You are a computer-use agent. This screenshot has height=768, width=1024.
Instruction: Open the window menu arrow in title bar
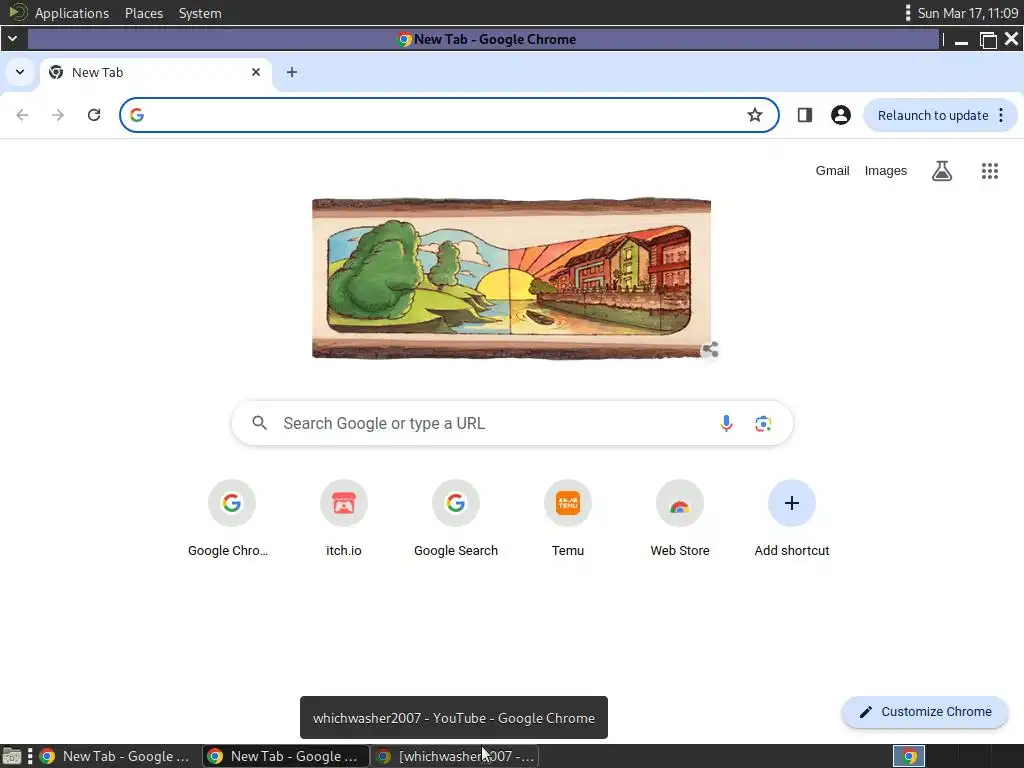pos(12,39)
